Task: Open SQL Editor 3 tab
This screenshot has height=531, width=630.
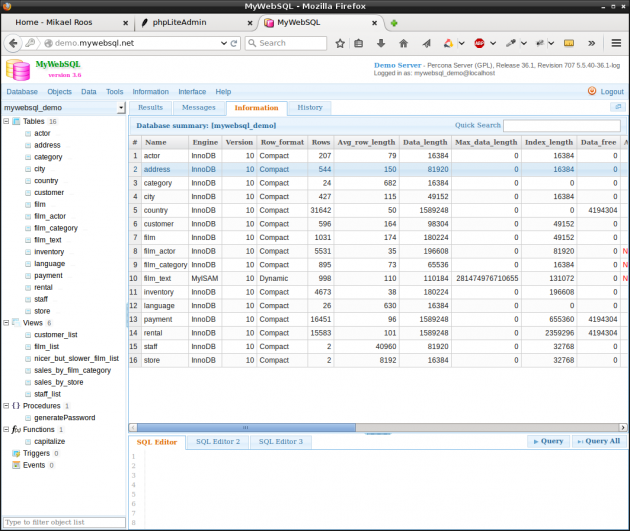Action: pos(280,442)
